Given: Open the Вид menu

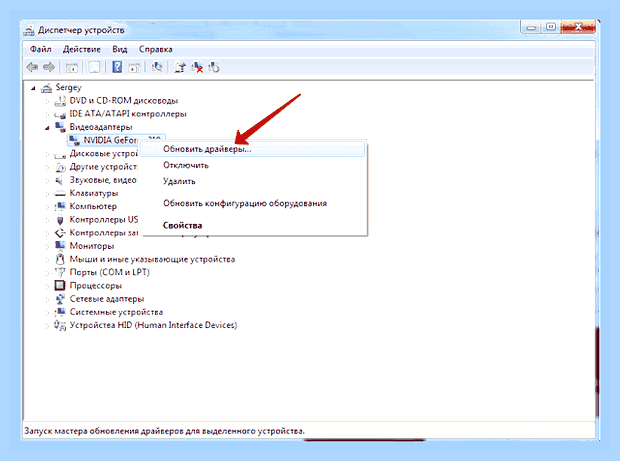Looking at the screenshot, I should point(119,49).
